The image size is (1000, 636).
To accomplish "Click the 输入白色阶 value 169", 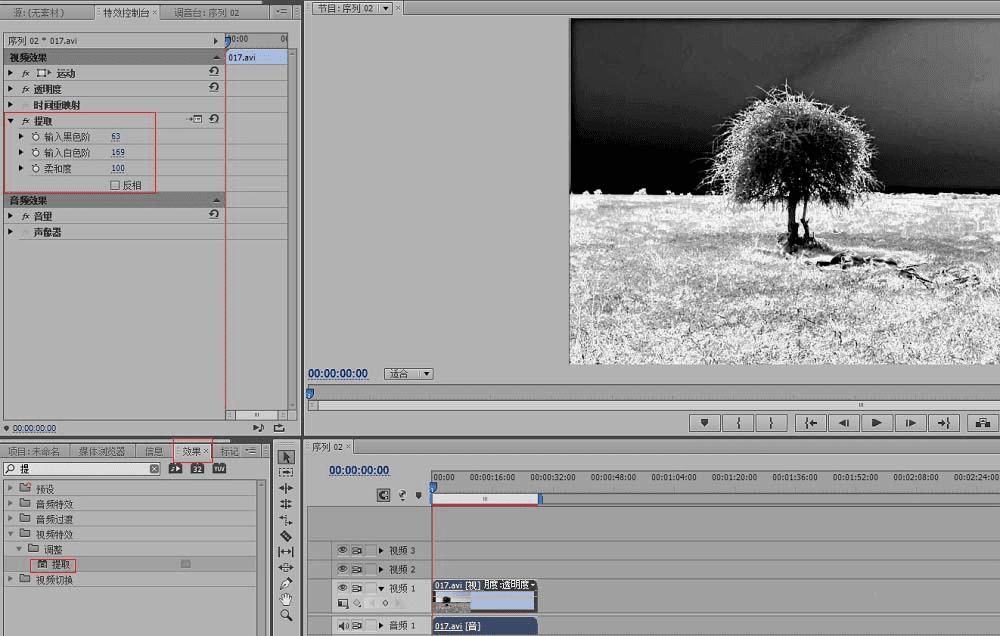I will point(118,153).
